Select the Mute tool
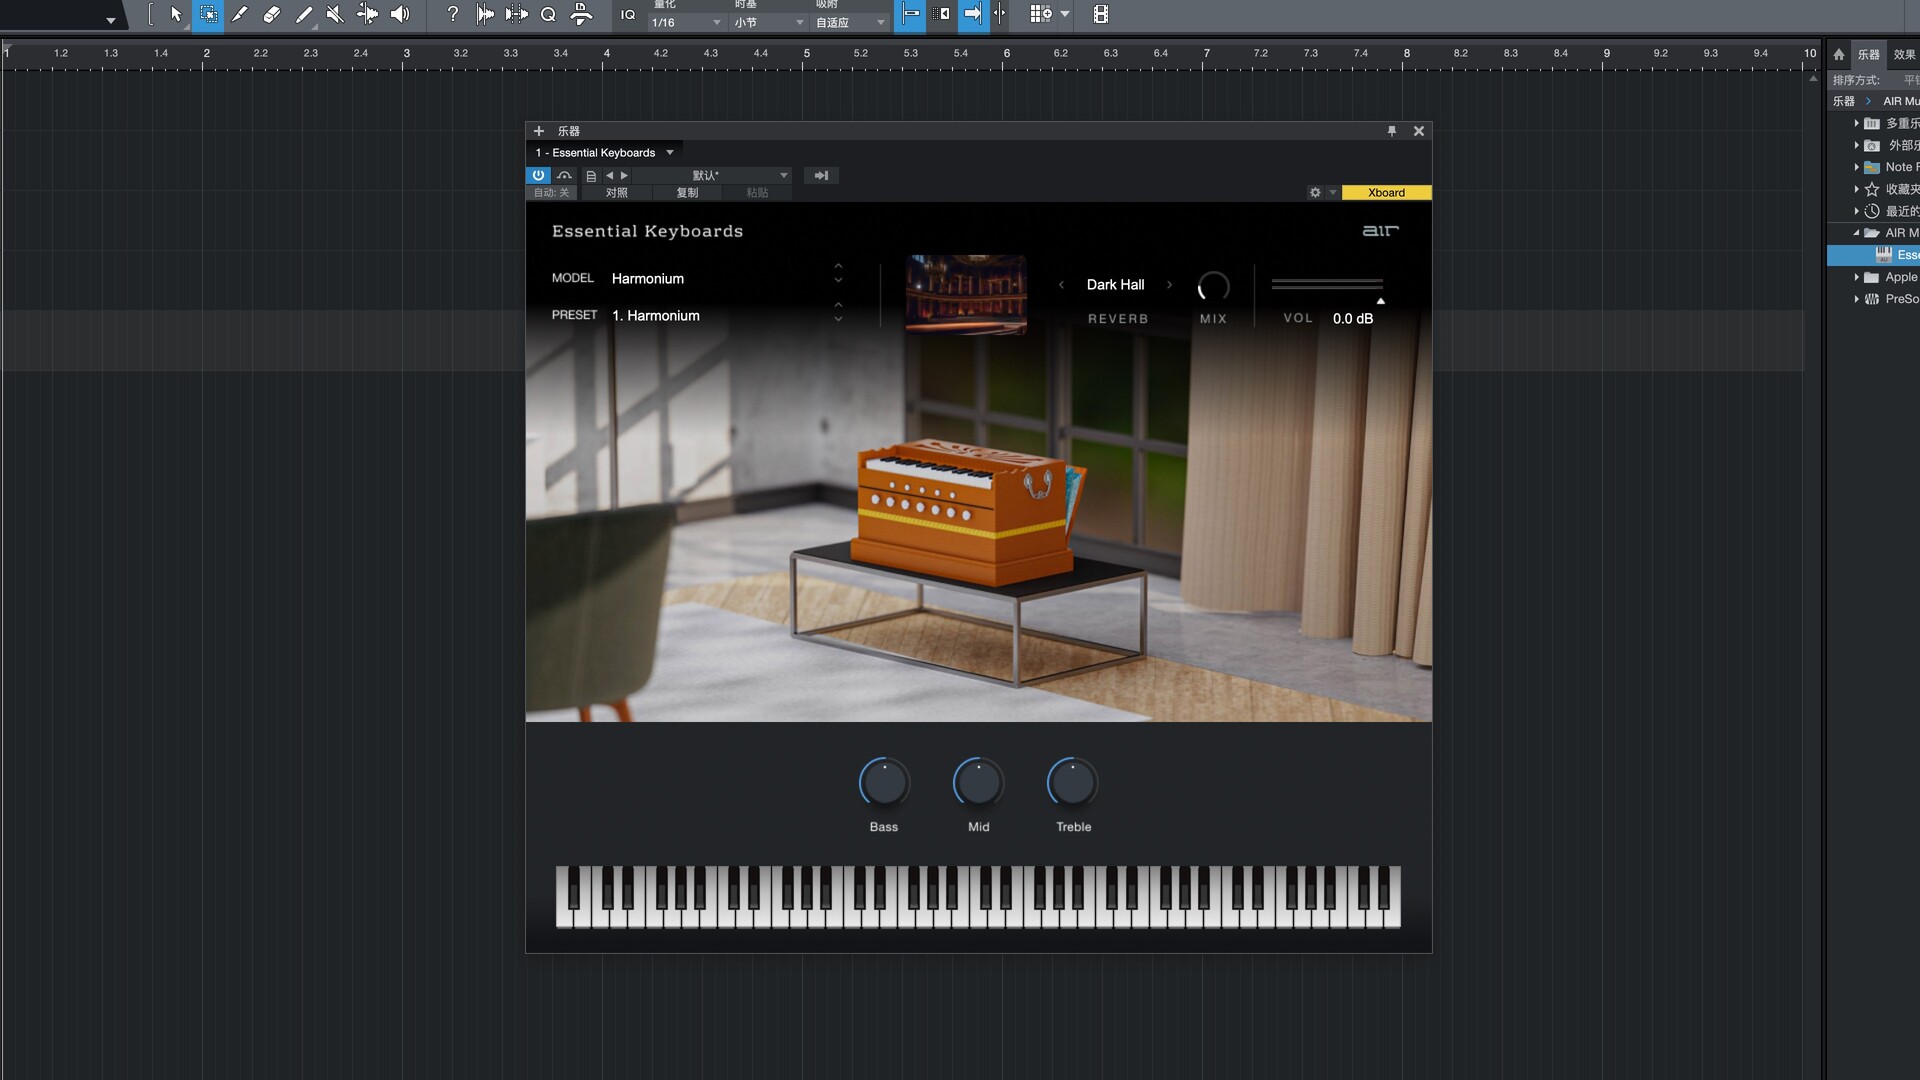The height and width of the screenshot is (1080, 1920). click(335, 14)
